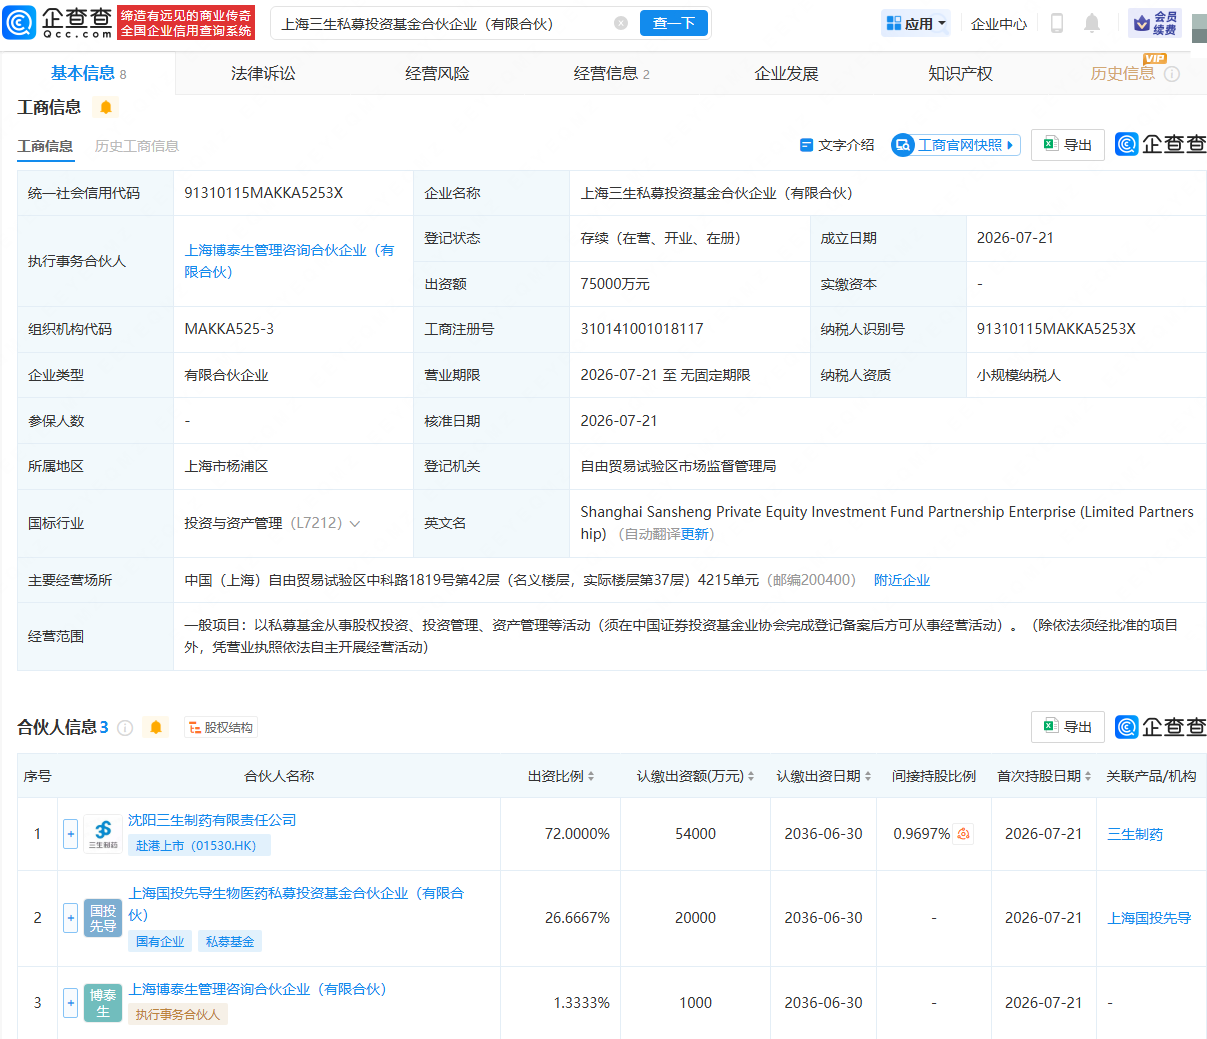Click 自由贸易试验区市场监督管理局 value
The height and width of the screenshot is (1039, 1207).
coord(678,466)
